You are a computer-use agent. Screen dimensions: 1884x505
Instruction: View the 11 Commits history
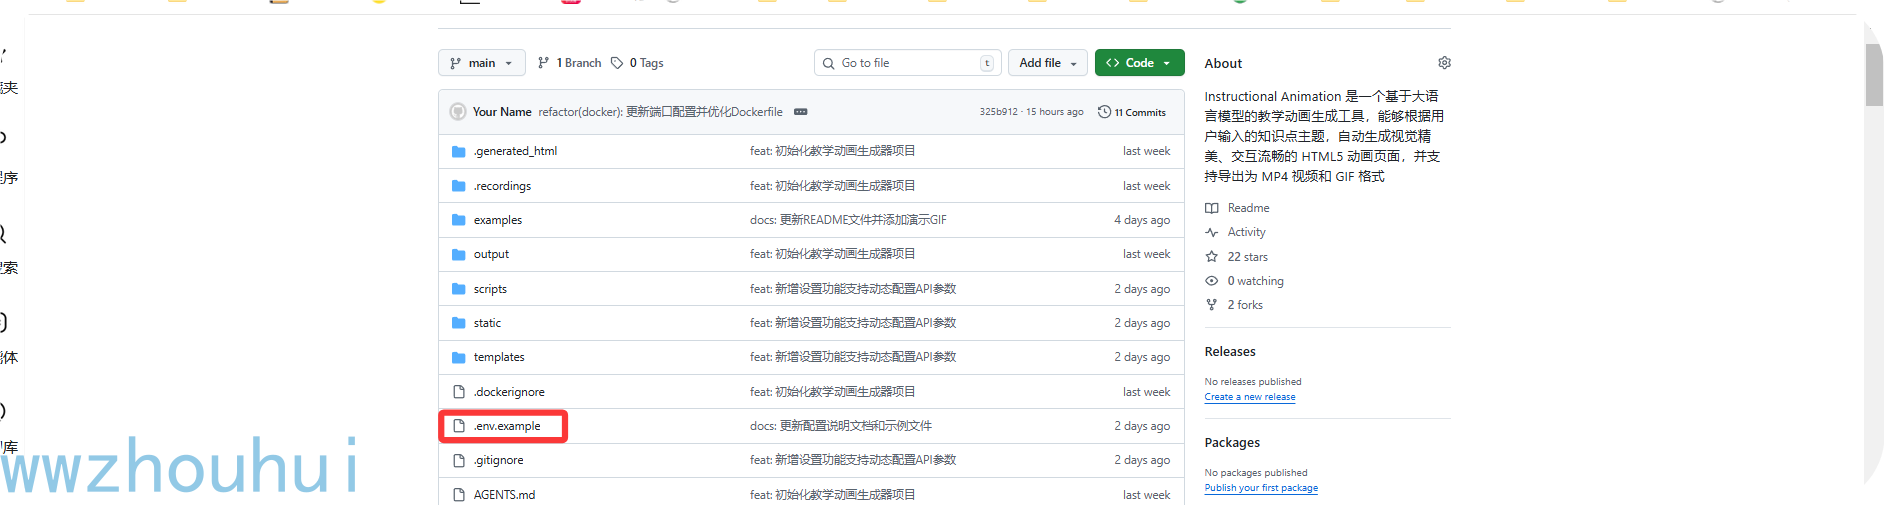coord(1132,112)
